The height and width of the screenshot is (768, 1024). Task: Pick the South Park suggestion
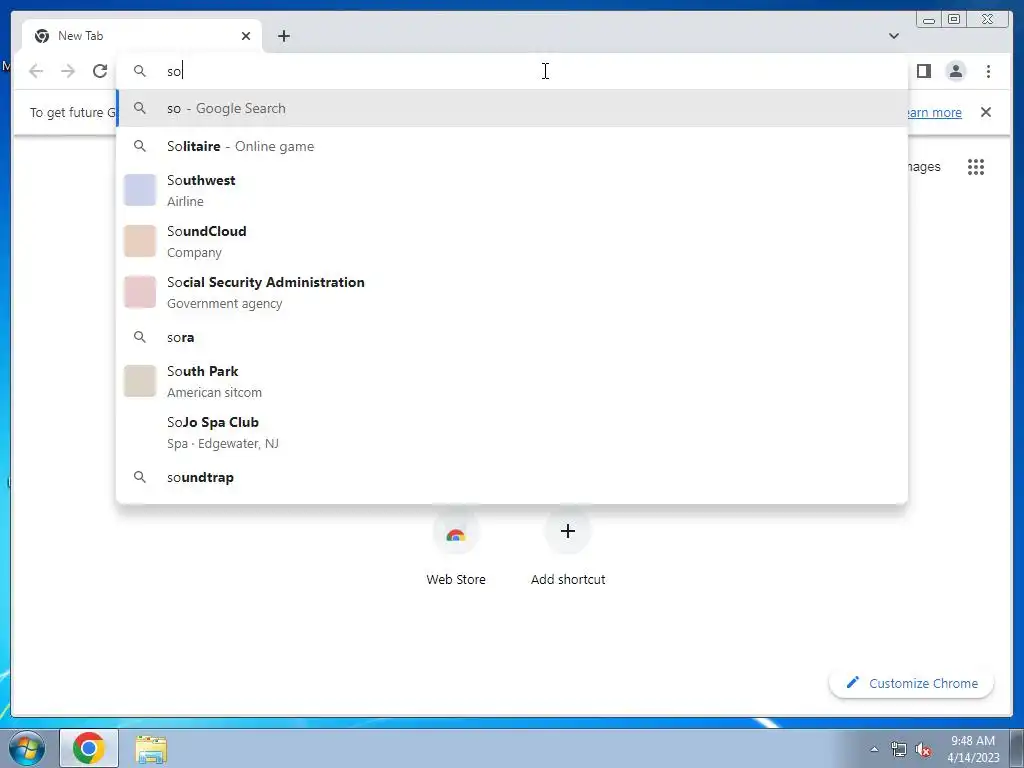coord(512,381)
